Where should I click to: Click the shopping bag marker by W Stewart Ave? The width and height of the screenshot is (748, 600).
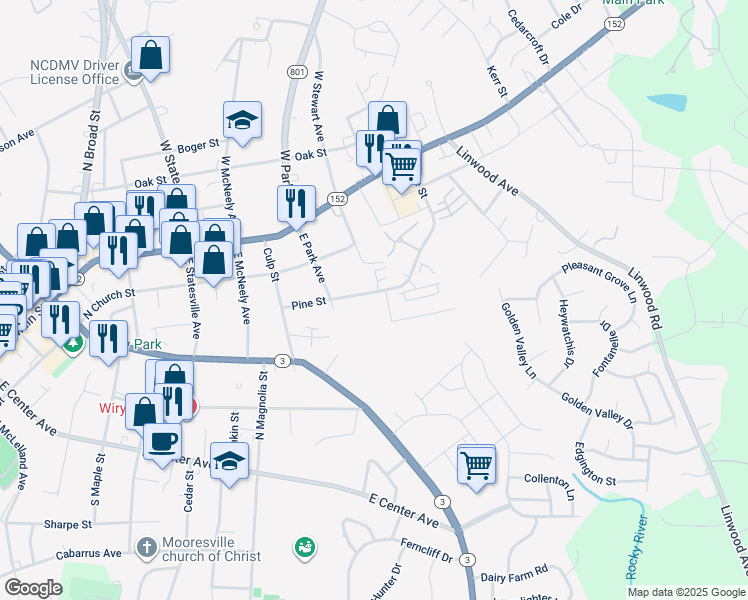click(387, 121)
